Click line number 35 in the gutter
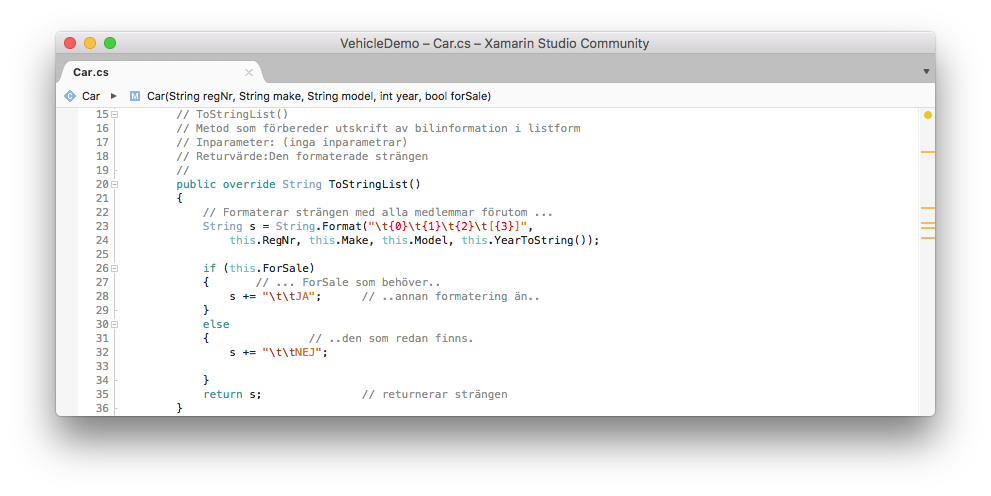The height and width of the screenshot is (496, 991). click(x=102, y=394)
